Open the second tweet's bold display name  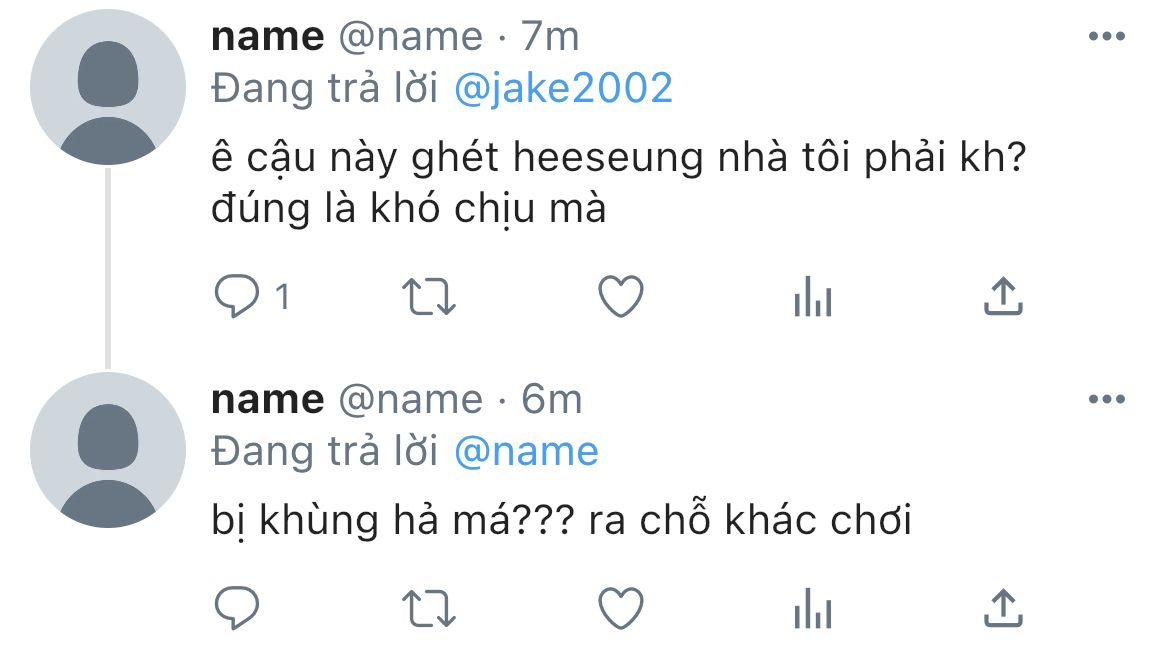268,400
